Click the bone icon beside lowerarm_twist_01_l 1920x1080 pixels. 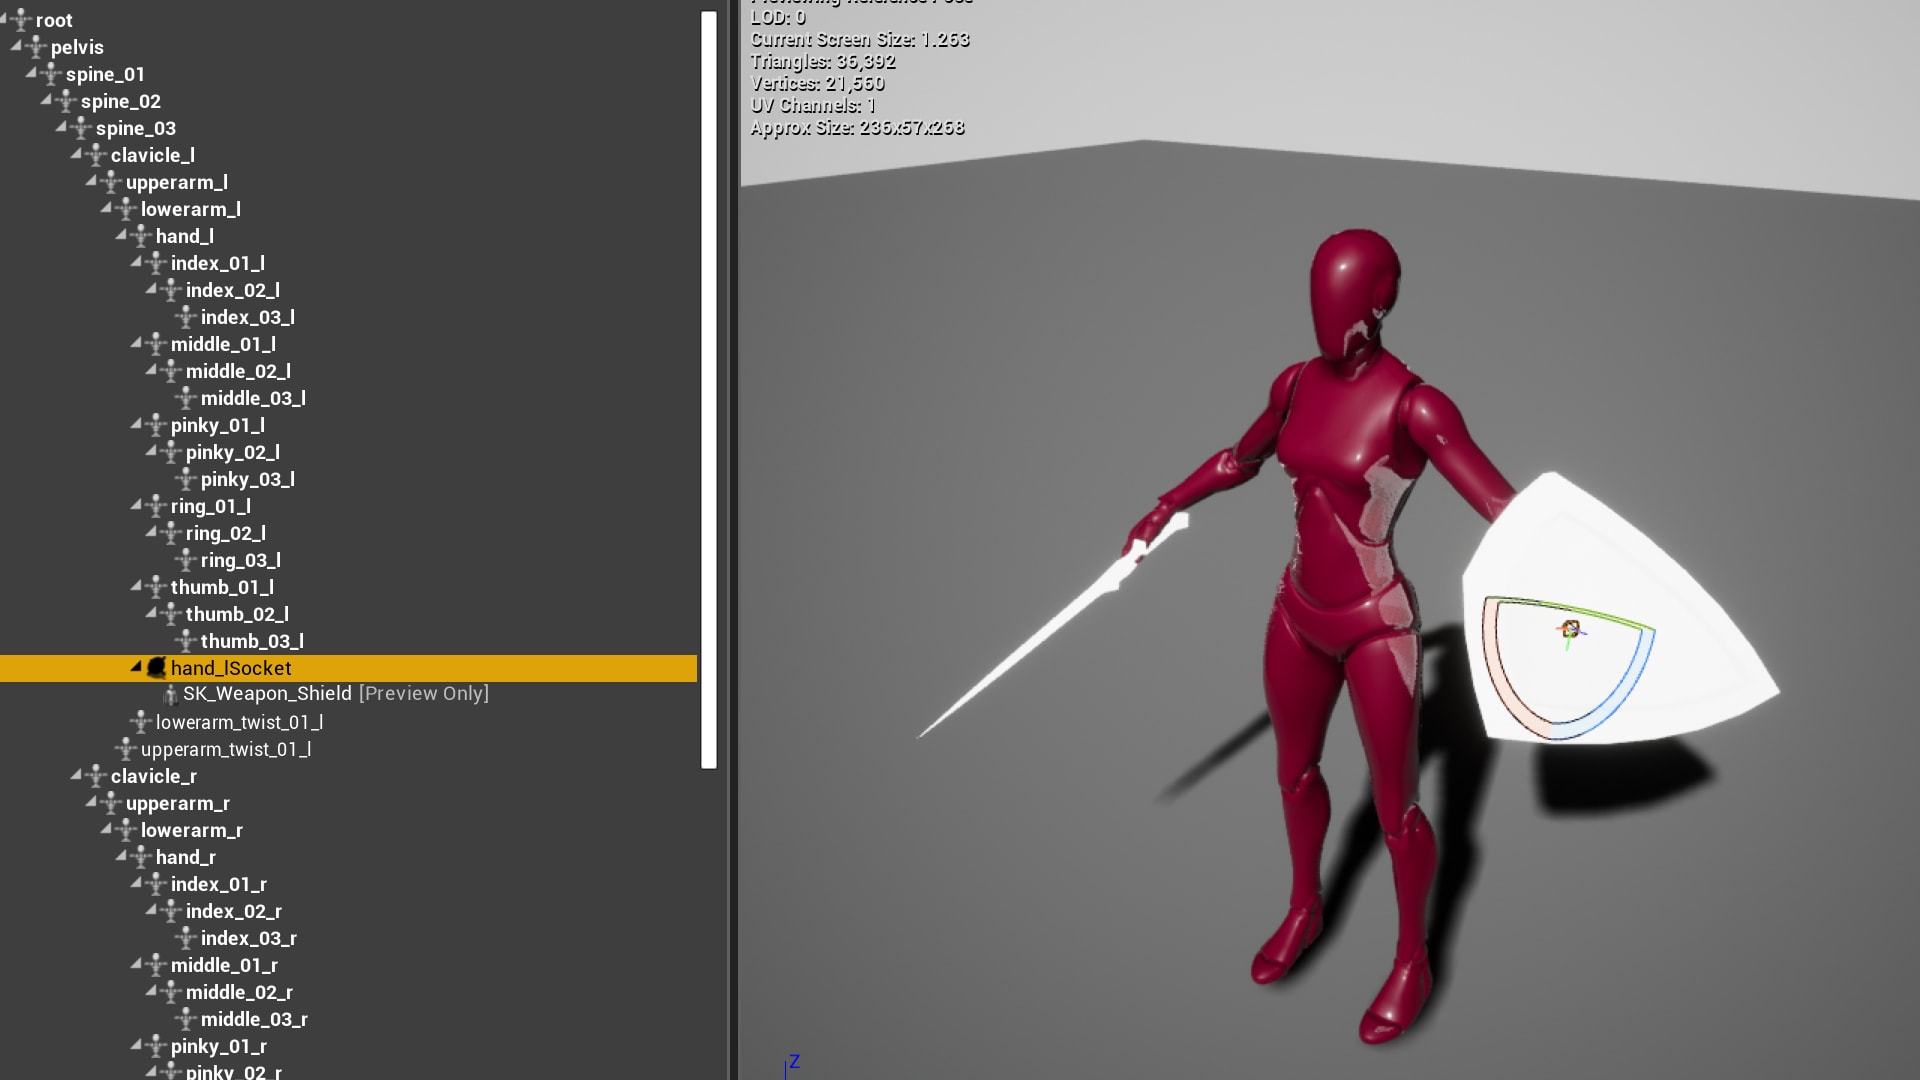click(140, 722)
